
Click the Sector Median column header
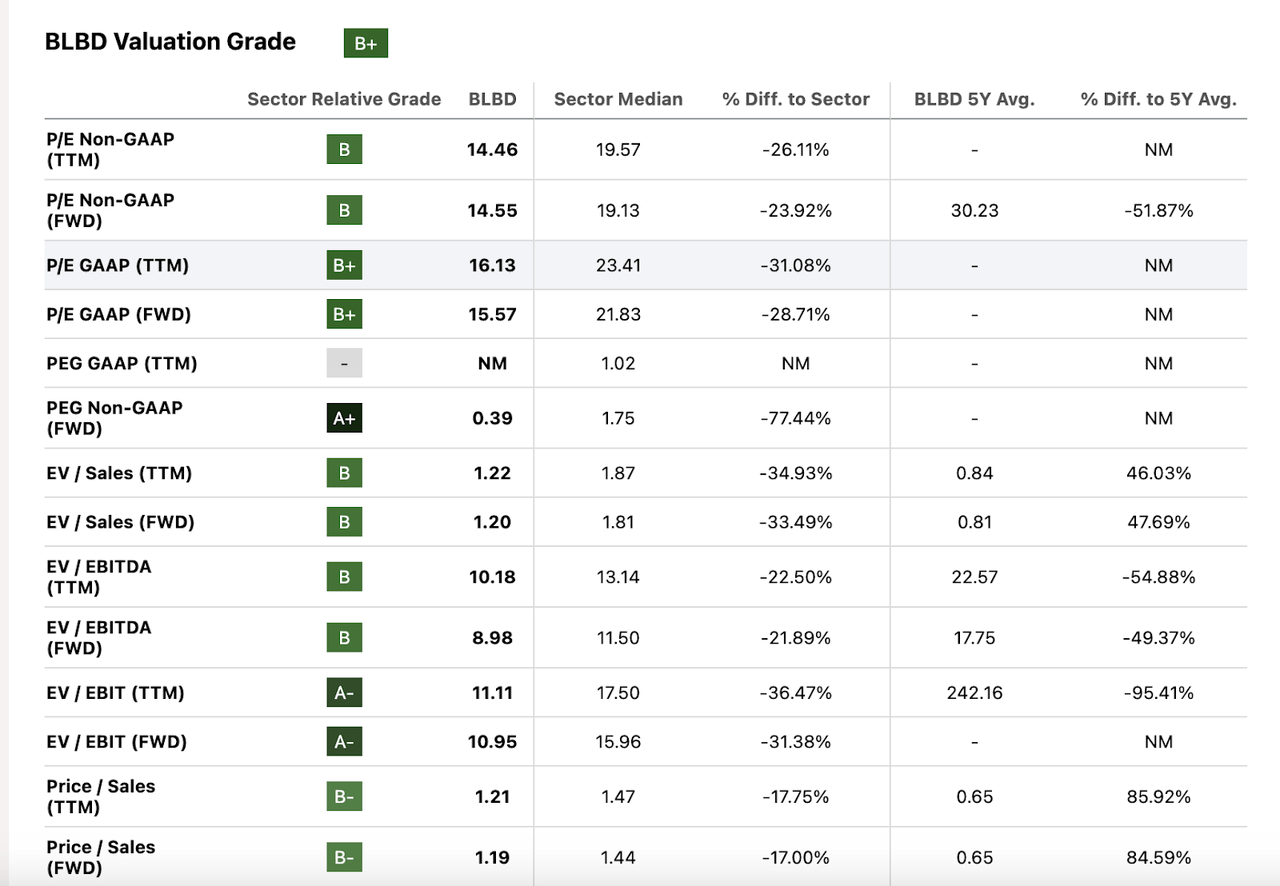pos(618,99)
